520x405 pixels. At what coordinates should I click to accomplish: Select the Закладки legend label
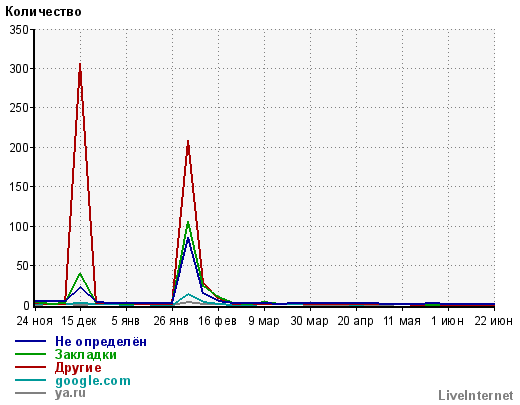coord(86,354)
